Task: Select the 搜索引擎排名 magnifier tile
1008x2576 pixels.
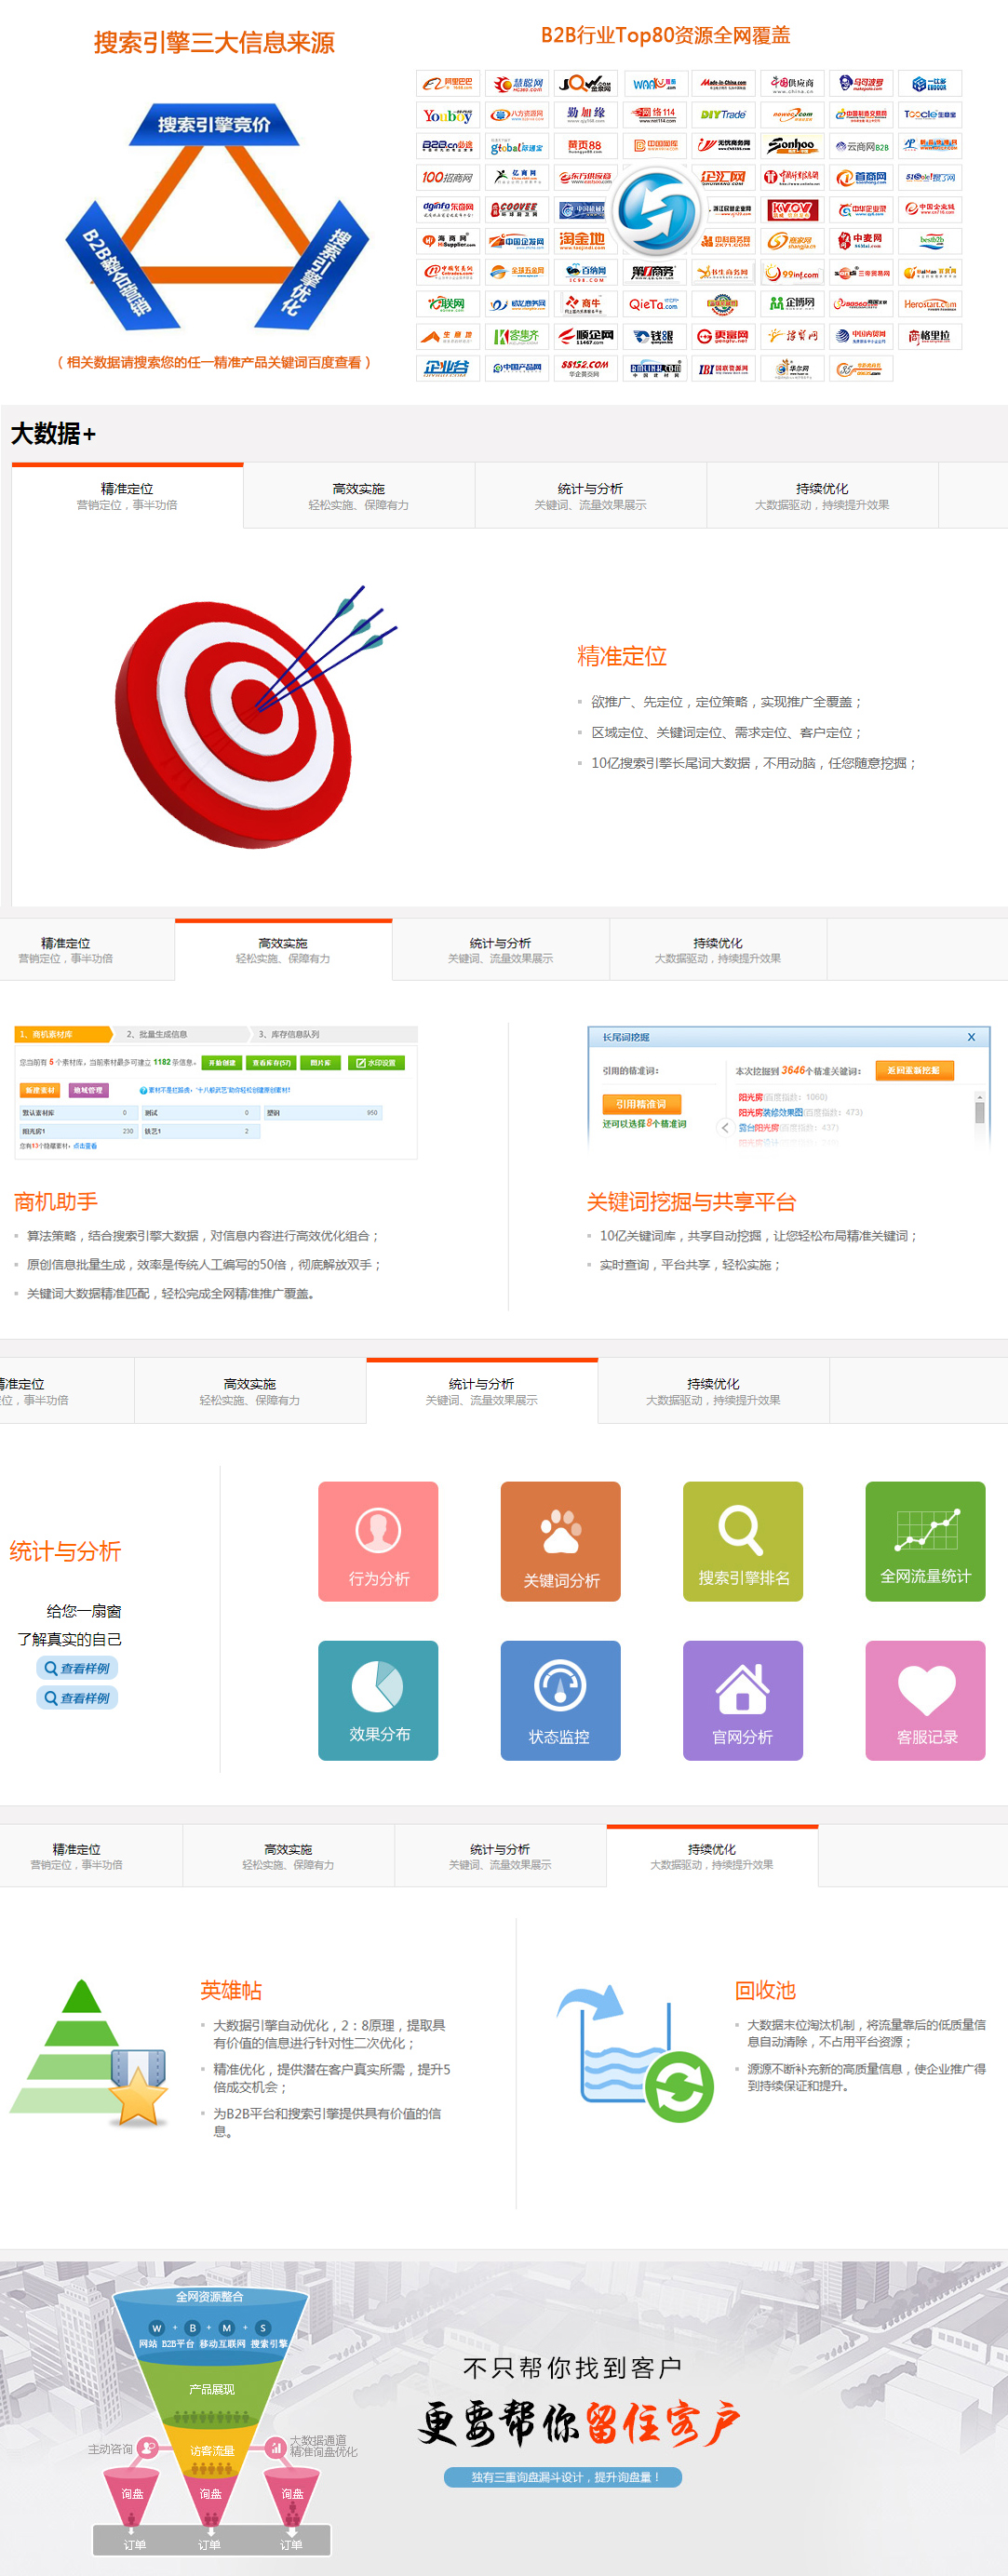Action: [743, 1541]
